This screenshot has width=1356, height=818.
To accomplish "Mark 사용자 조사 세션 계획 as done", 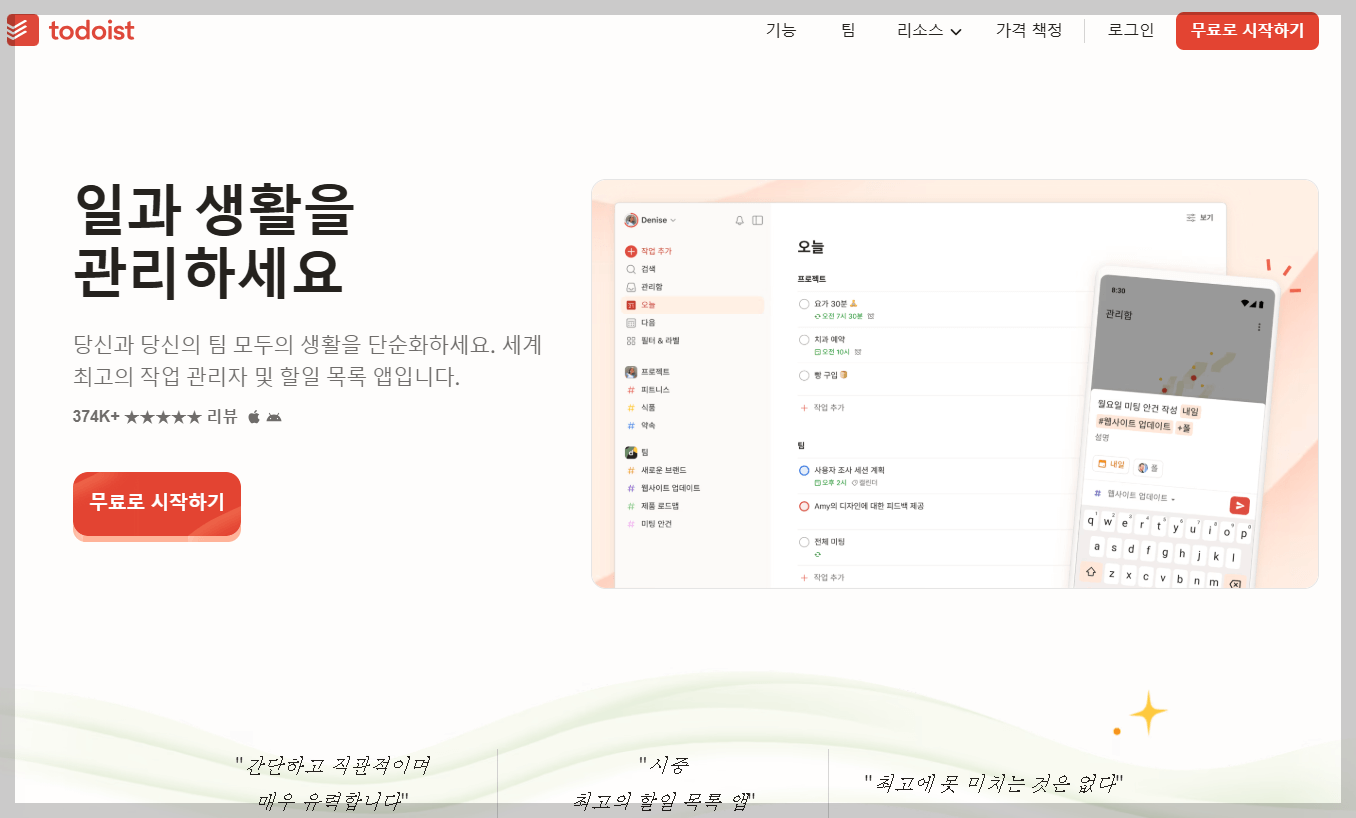I will click(804, 469).
